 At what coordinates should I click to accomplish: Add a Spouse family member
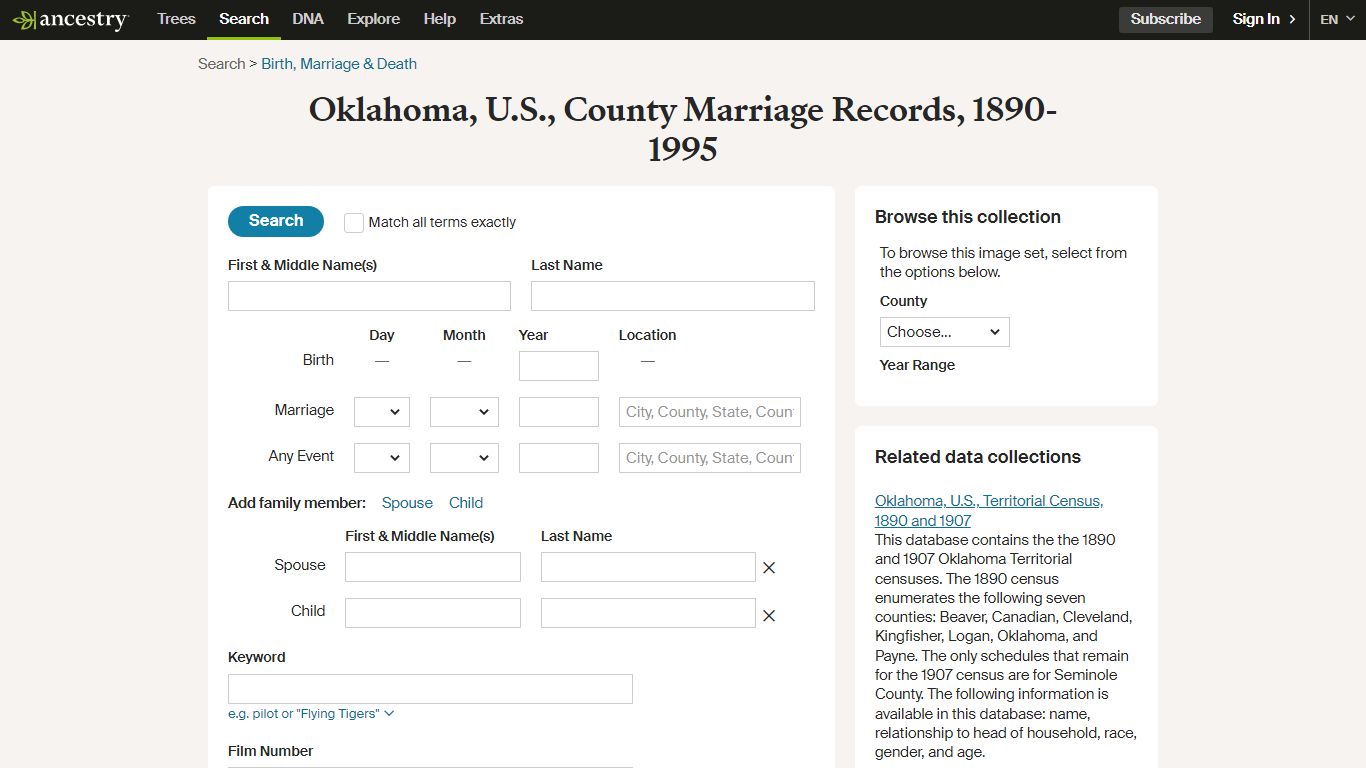pos(407,503)
